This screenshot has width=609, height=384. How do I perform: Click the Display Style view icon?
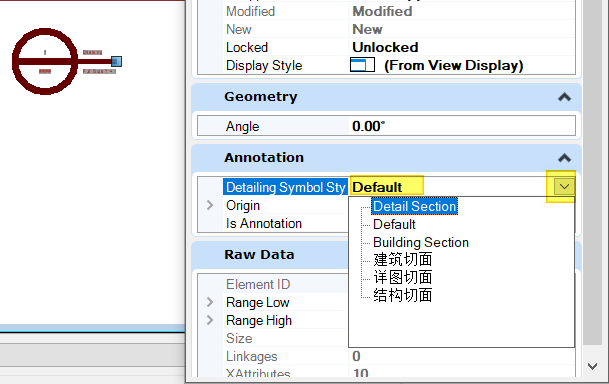coord(362,65)
